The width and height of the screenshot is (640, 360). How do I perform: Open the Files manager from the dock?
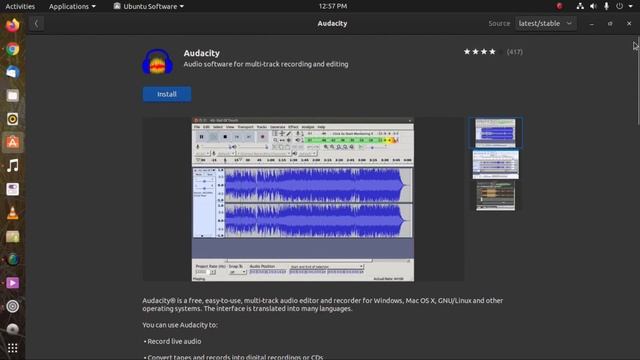click(13, 96)
